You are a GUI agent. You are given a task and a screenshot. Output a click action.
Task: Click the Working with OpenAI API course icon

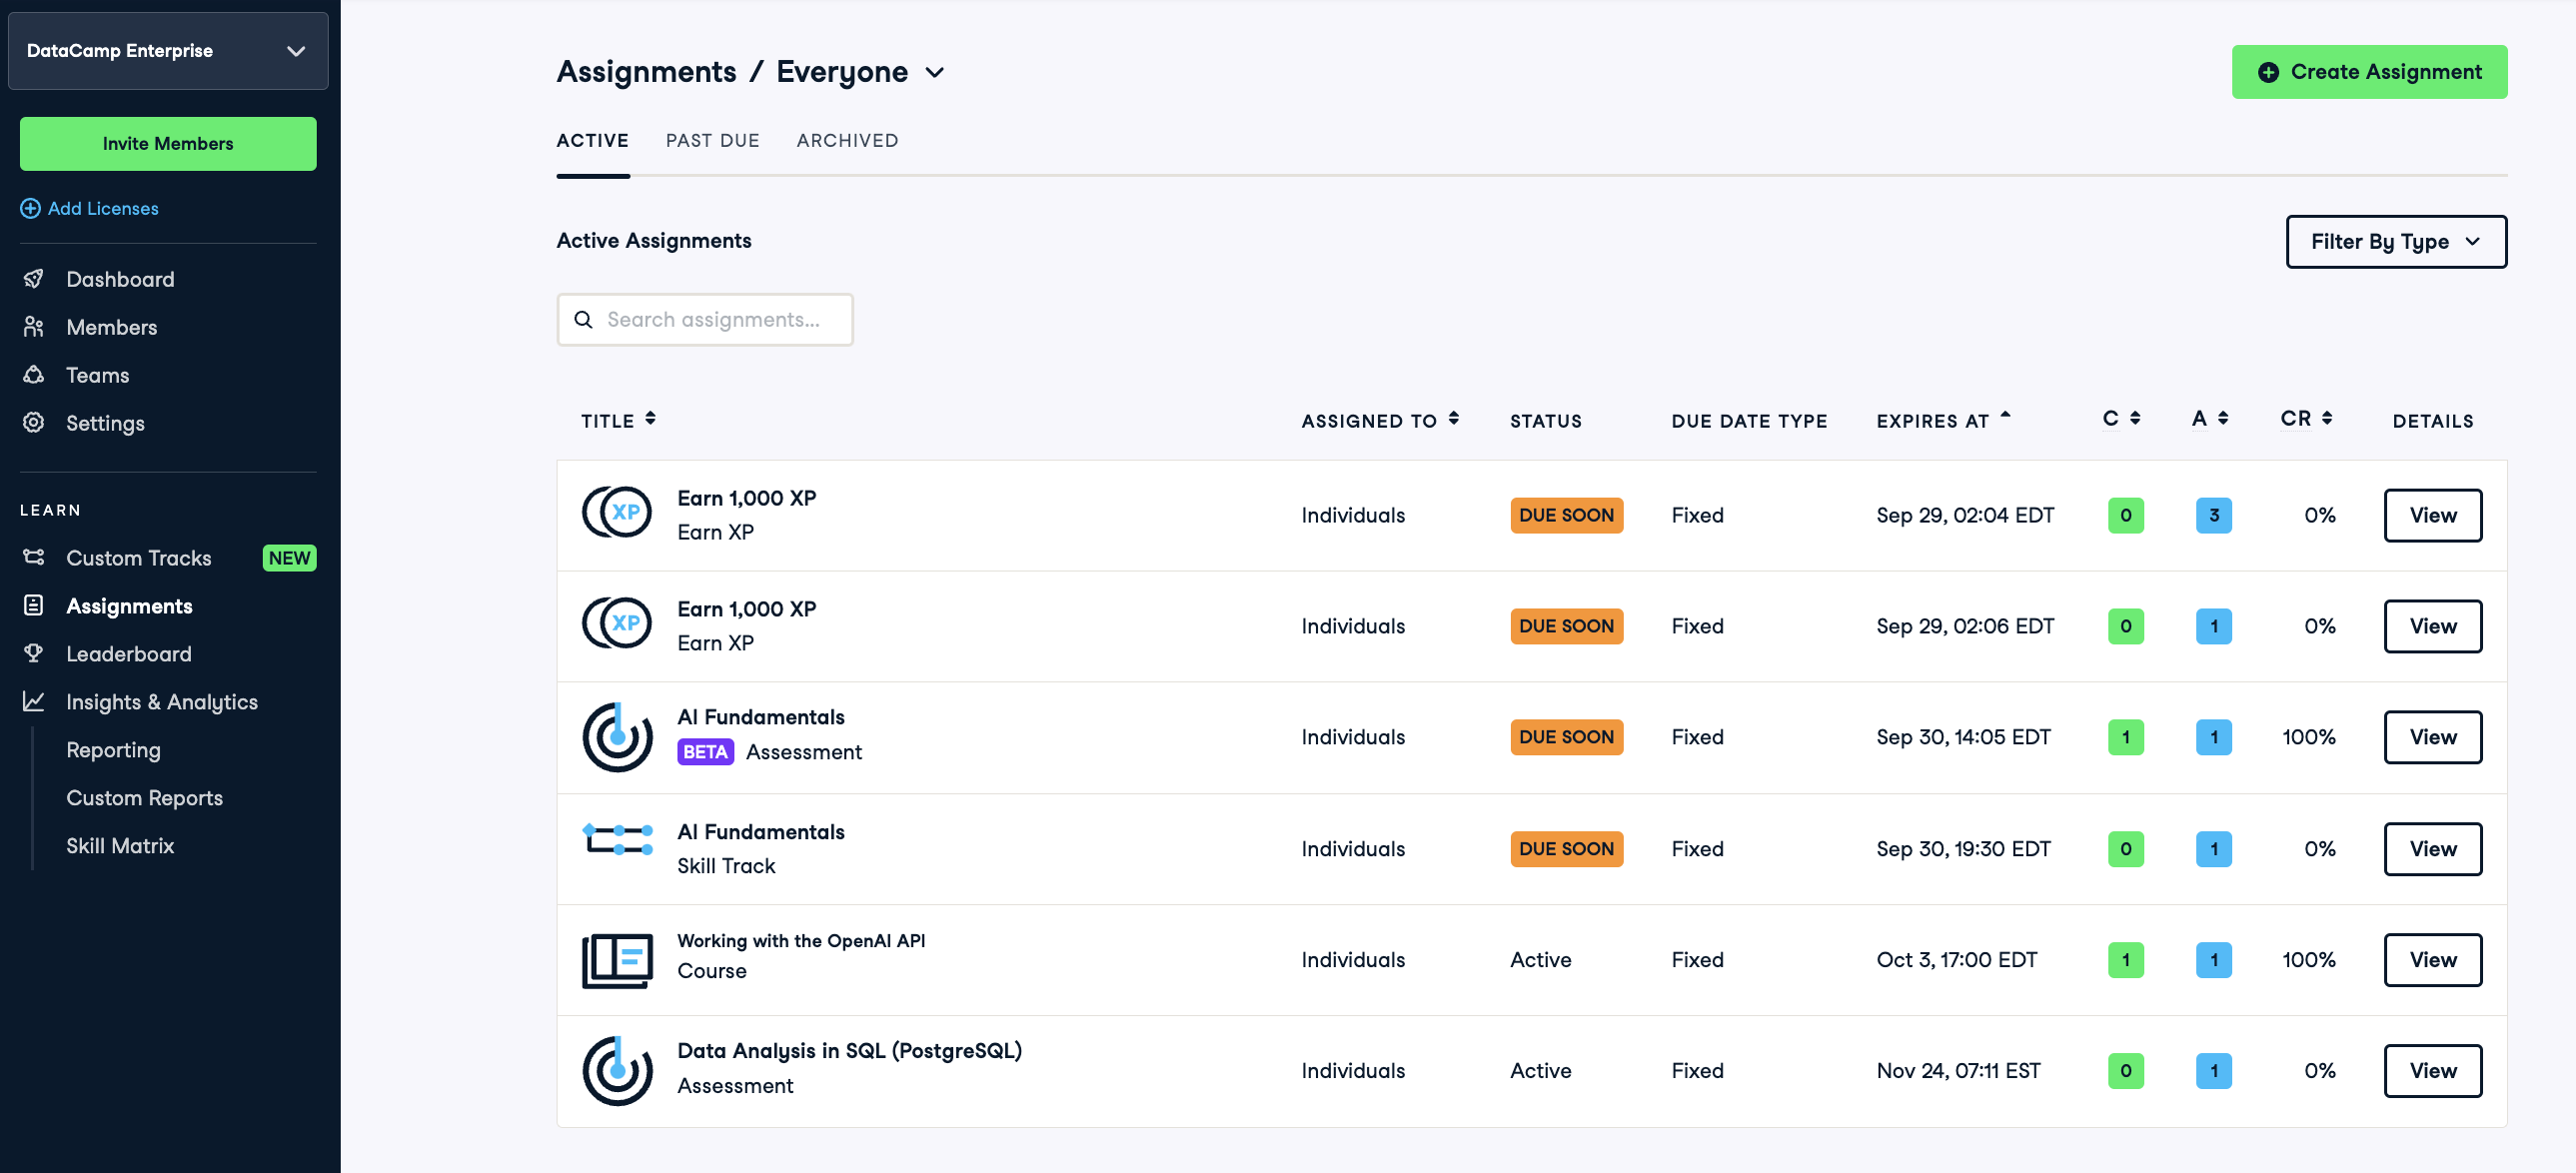click(x=617, y=960)
